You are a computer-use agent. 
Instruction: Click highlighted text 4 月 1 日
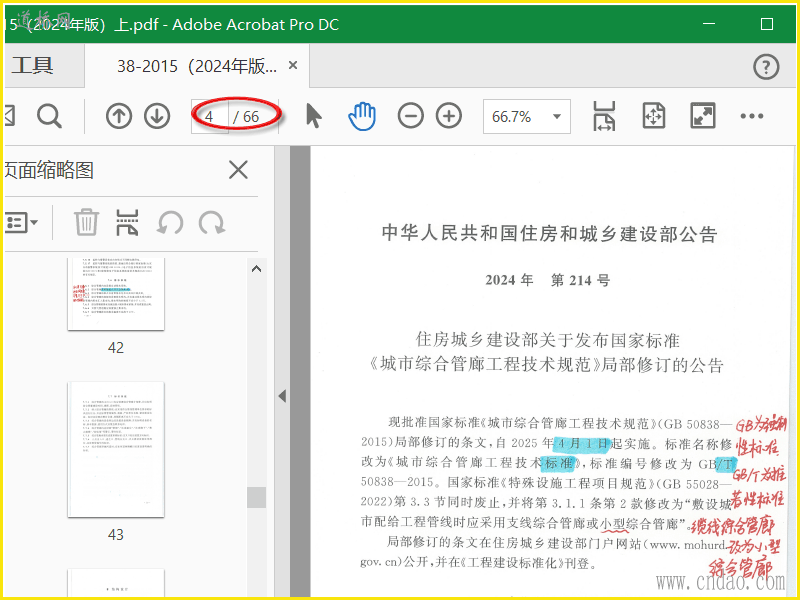[x=582, y=443]
